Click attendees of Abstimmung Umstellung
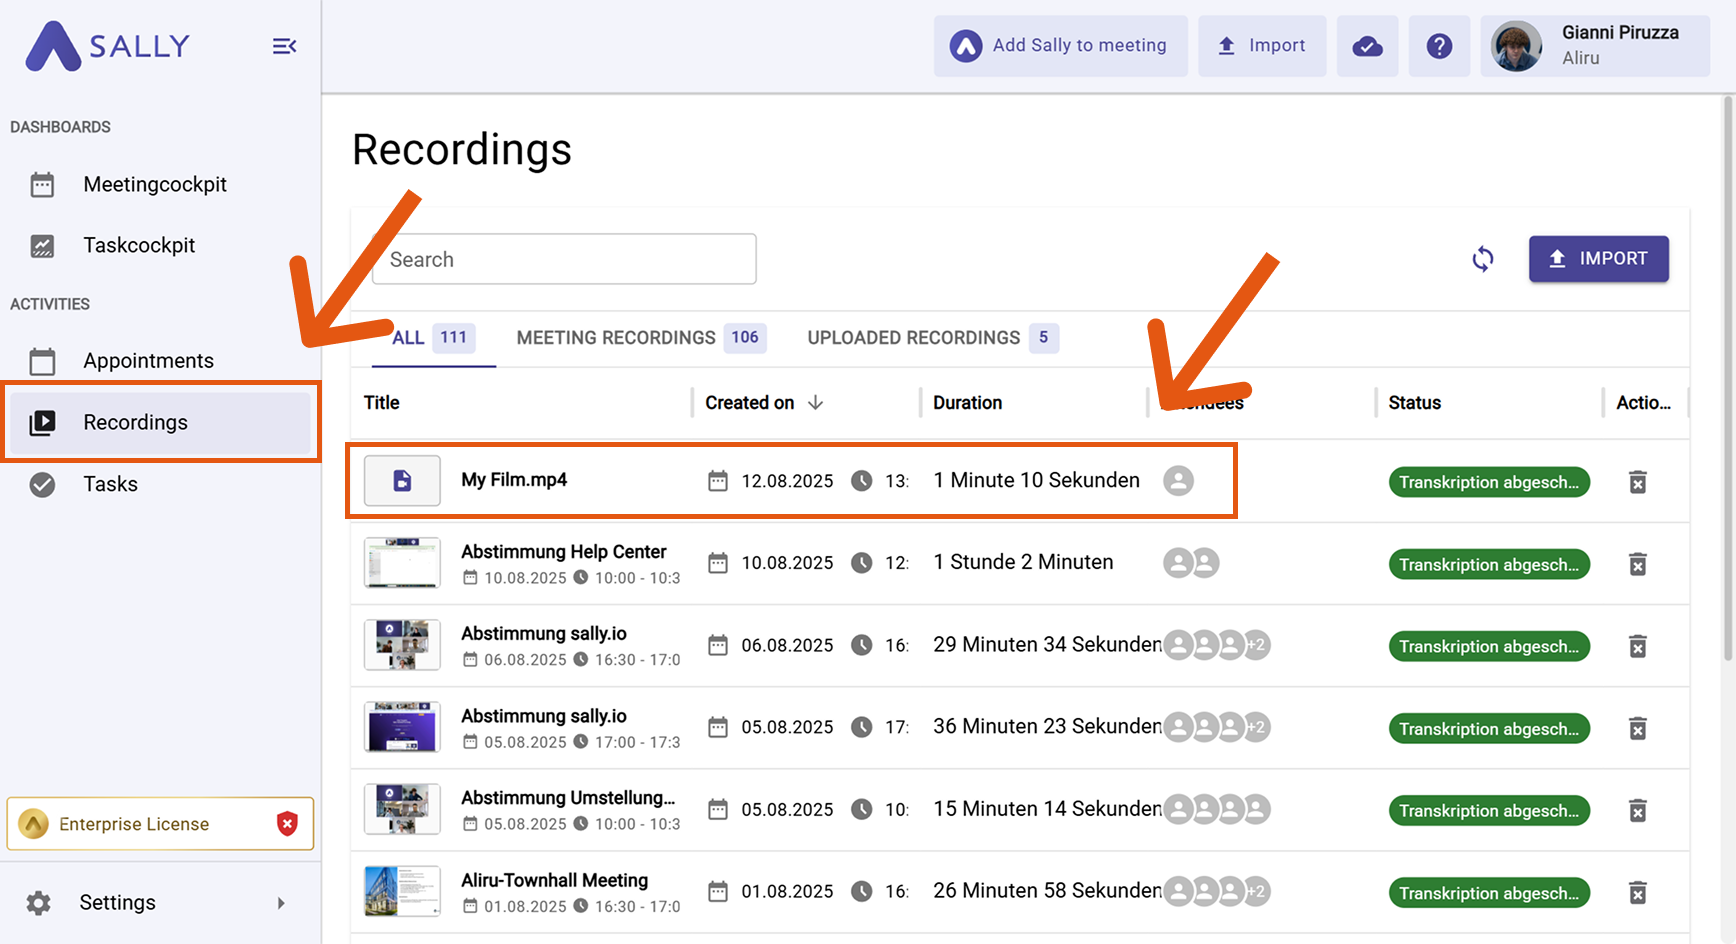Viewport: 1736px width, 944px height. tap(1216, 809)
